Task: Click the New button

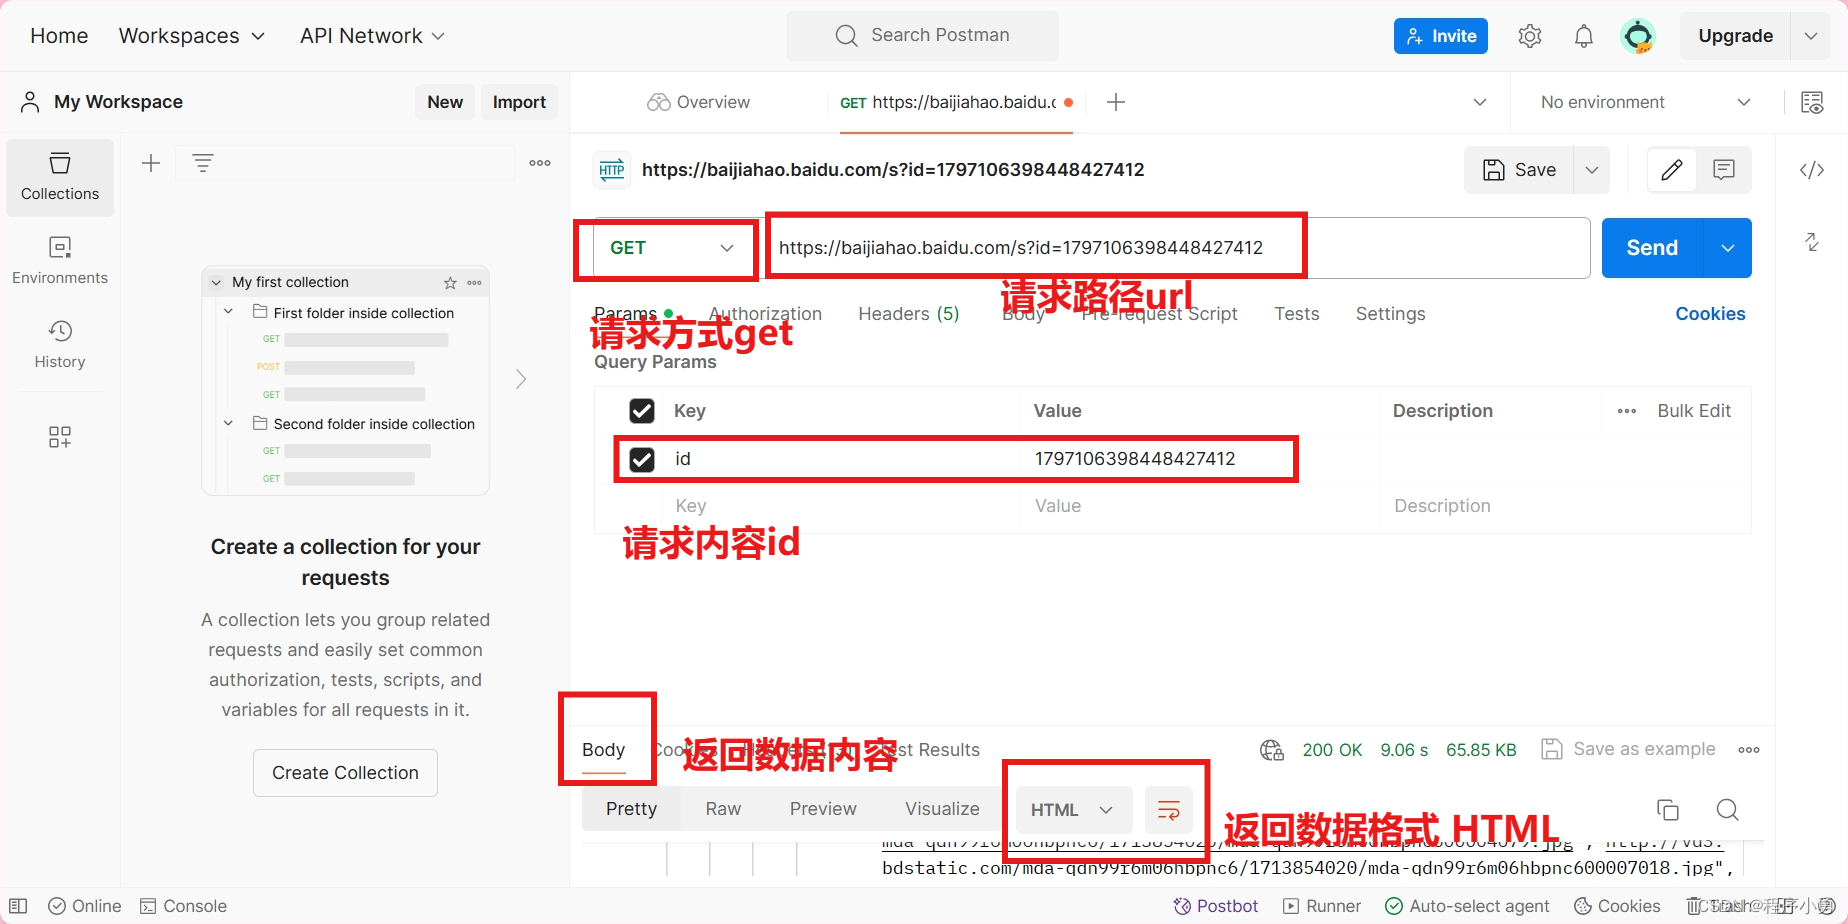Action: [x=445, y=102]
